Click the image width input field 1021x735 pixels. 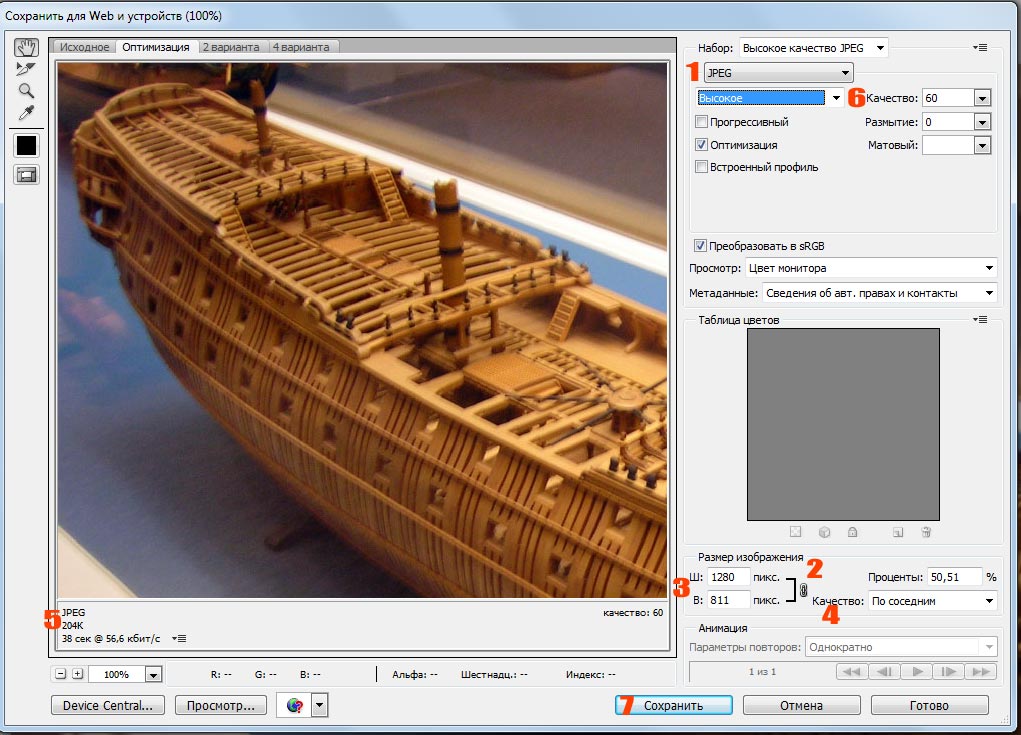(729, 577)
